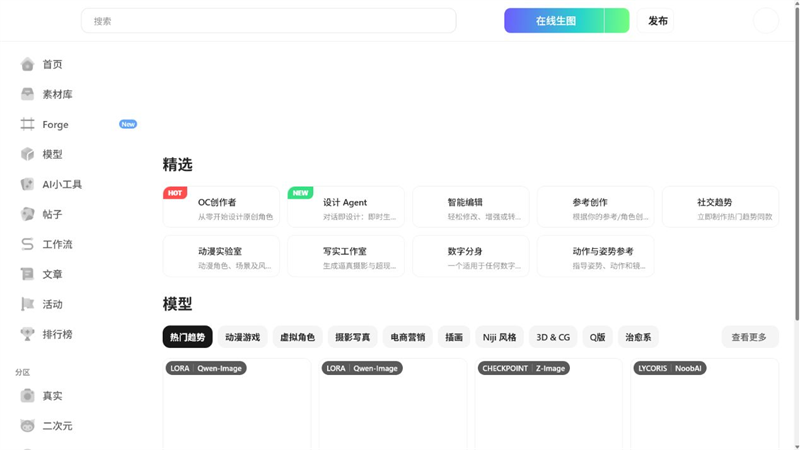Click the New badge beside Forge
This screenshot has height=450, width=800.
(128, 124)
